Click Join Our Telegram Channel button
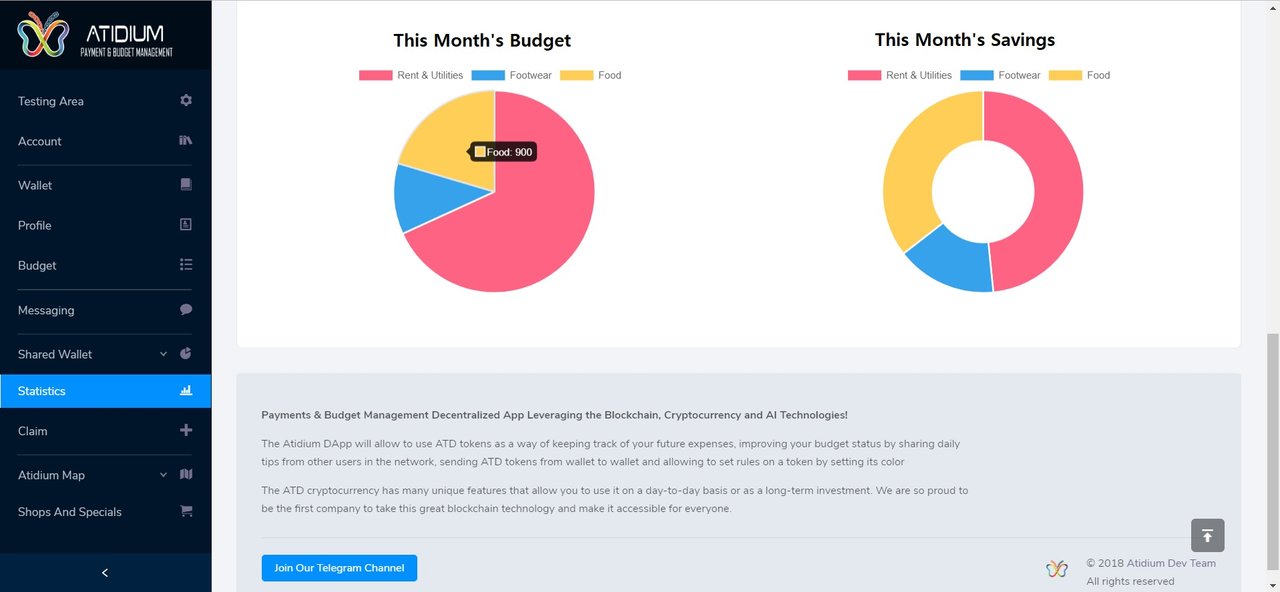This screenshot has width=1280, height=592. 339,568
